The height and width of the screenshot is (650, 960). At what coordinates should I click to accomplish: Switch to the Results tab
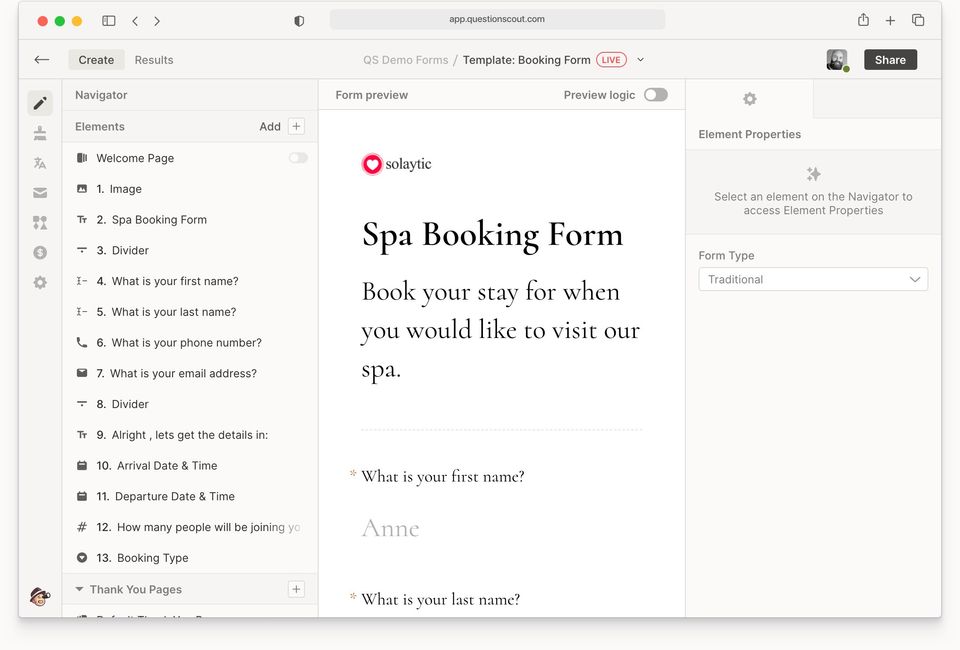pos(154,60)
